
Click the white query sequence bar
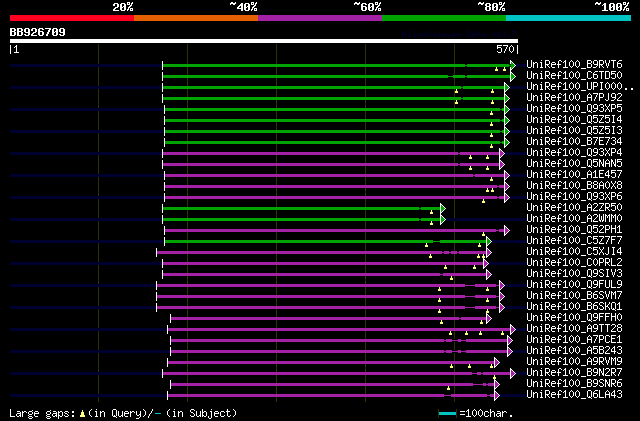[264, 41]
